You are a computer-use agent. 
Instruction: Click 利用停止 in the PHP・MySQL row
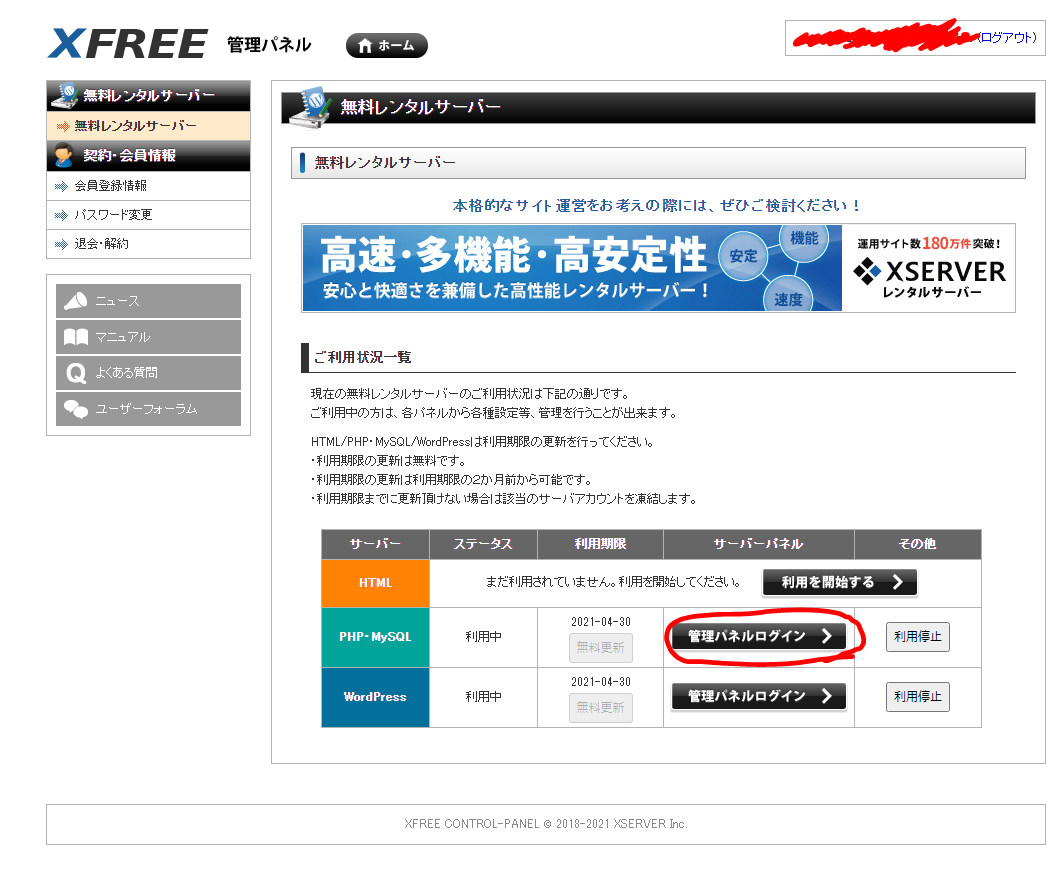pyautogui.click(x=917, y=637)
